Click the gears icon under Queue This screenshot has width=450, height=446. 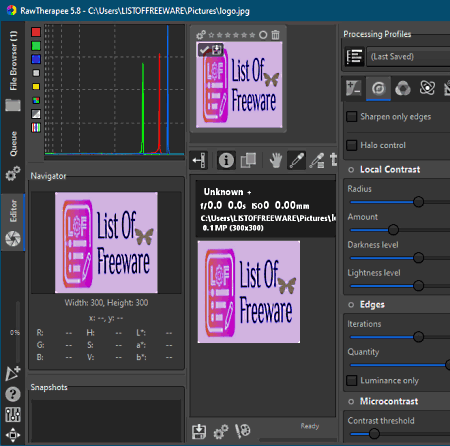[13, 173]
